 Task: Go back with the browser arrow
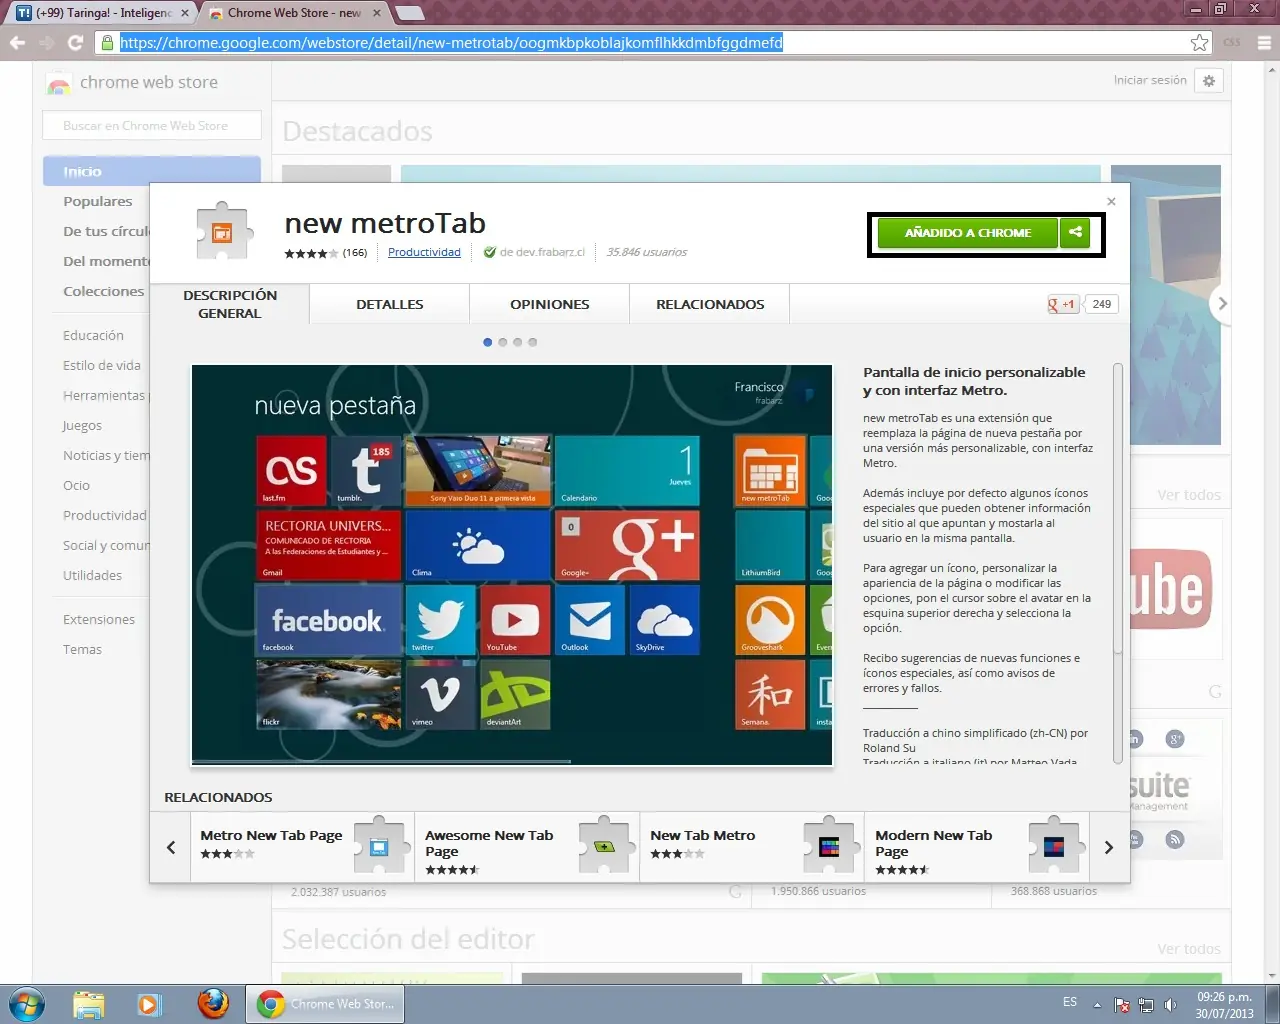[x=17, y=42]
